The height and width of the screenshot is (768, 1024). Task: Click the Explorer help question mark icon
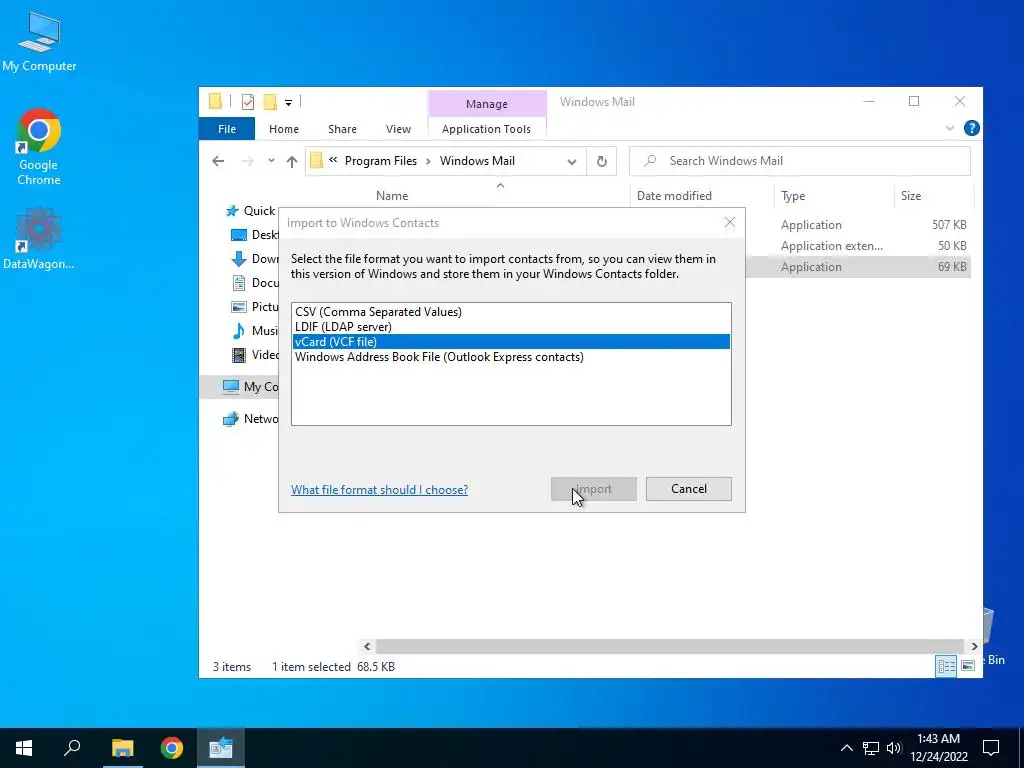click(x=971, y=129)
